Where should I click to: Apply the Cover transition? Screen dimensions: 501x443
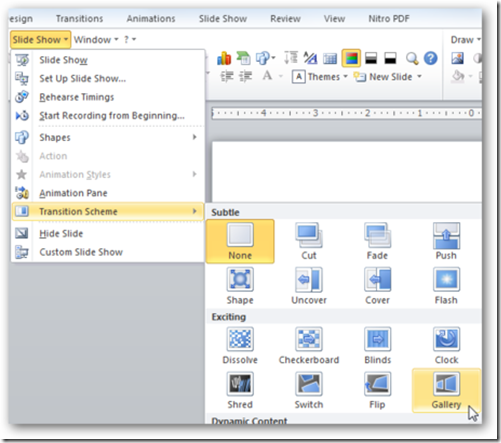[377, 286]
